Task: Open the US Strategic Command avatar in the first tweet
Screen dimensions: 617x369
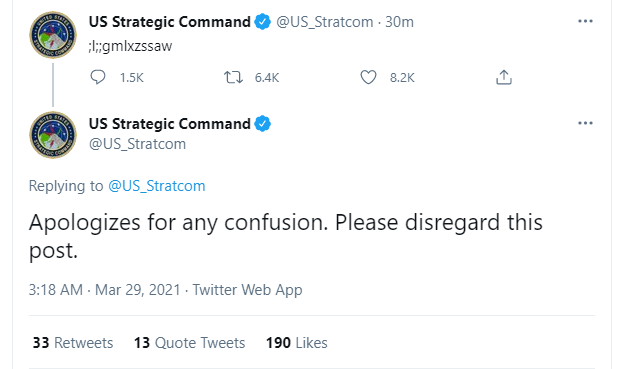Action: pyautogui.click(x=53, y=35)
